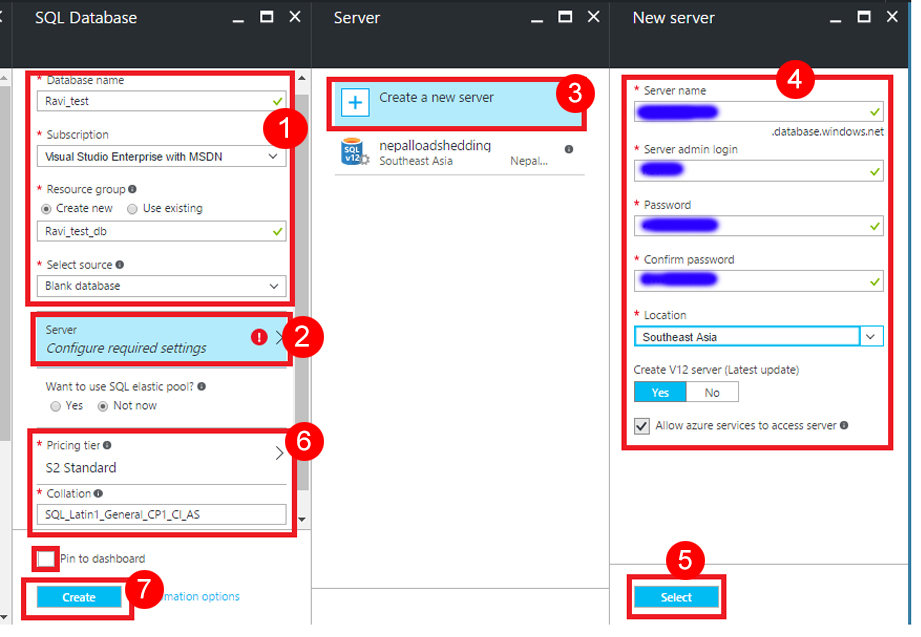The image size is (921, 637).
Task: Click the Create button
Action: point(79,598)
